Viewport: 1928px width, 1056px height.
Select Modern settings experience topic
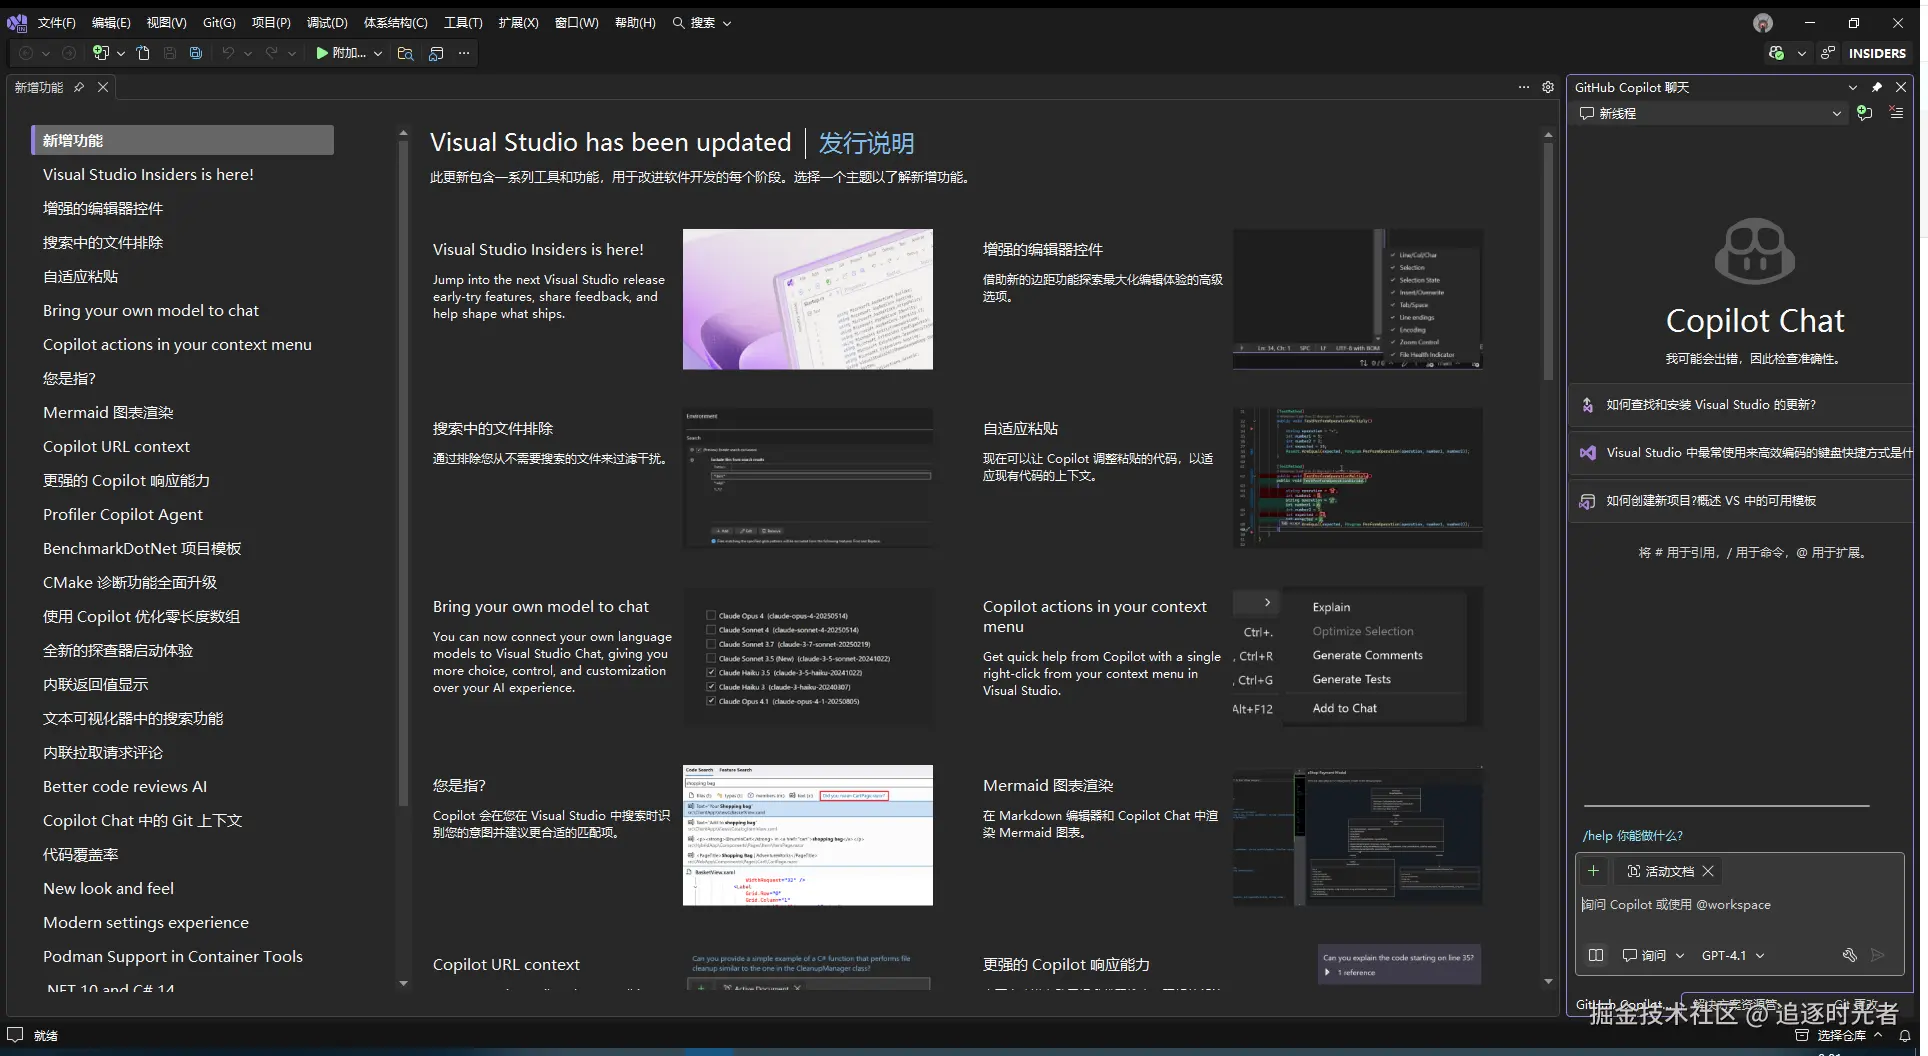click(x=146, y=922)
